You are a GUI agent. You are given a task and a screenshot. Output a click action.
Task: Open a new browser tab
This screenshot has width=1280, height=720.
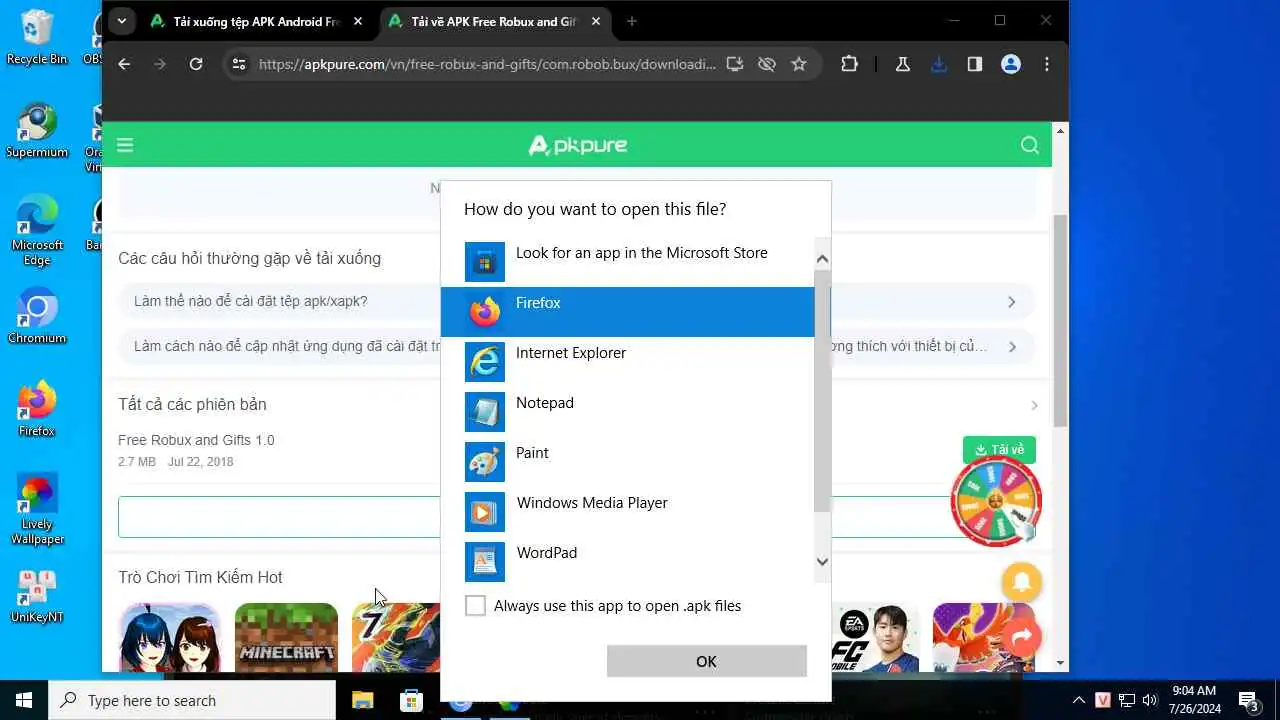click(x=631, y=21)
